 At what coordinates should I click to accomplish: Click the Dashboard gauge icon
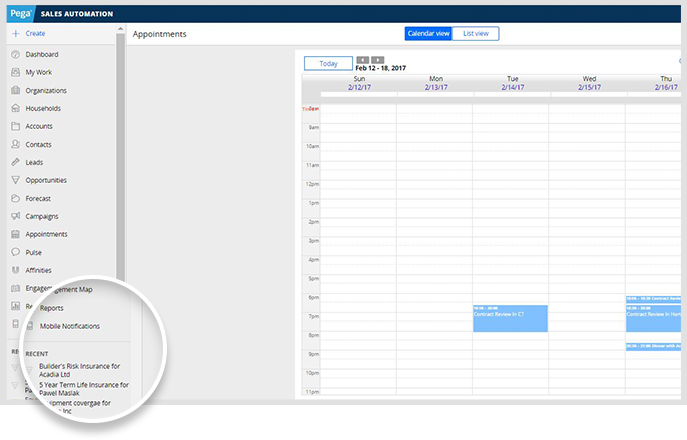click(x=15, y=54)
